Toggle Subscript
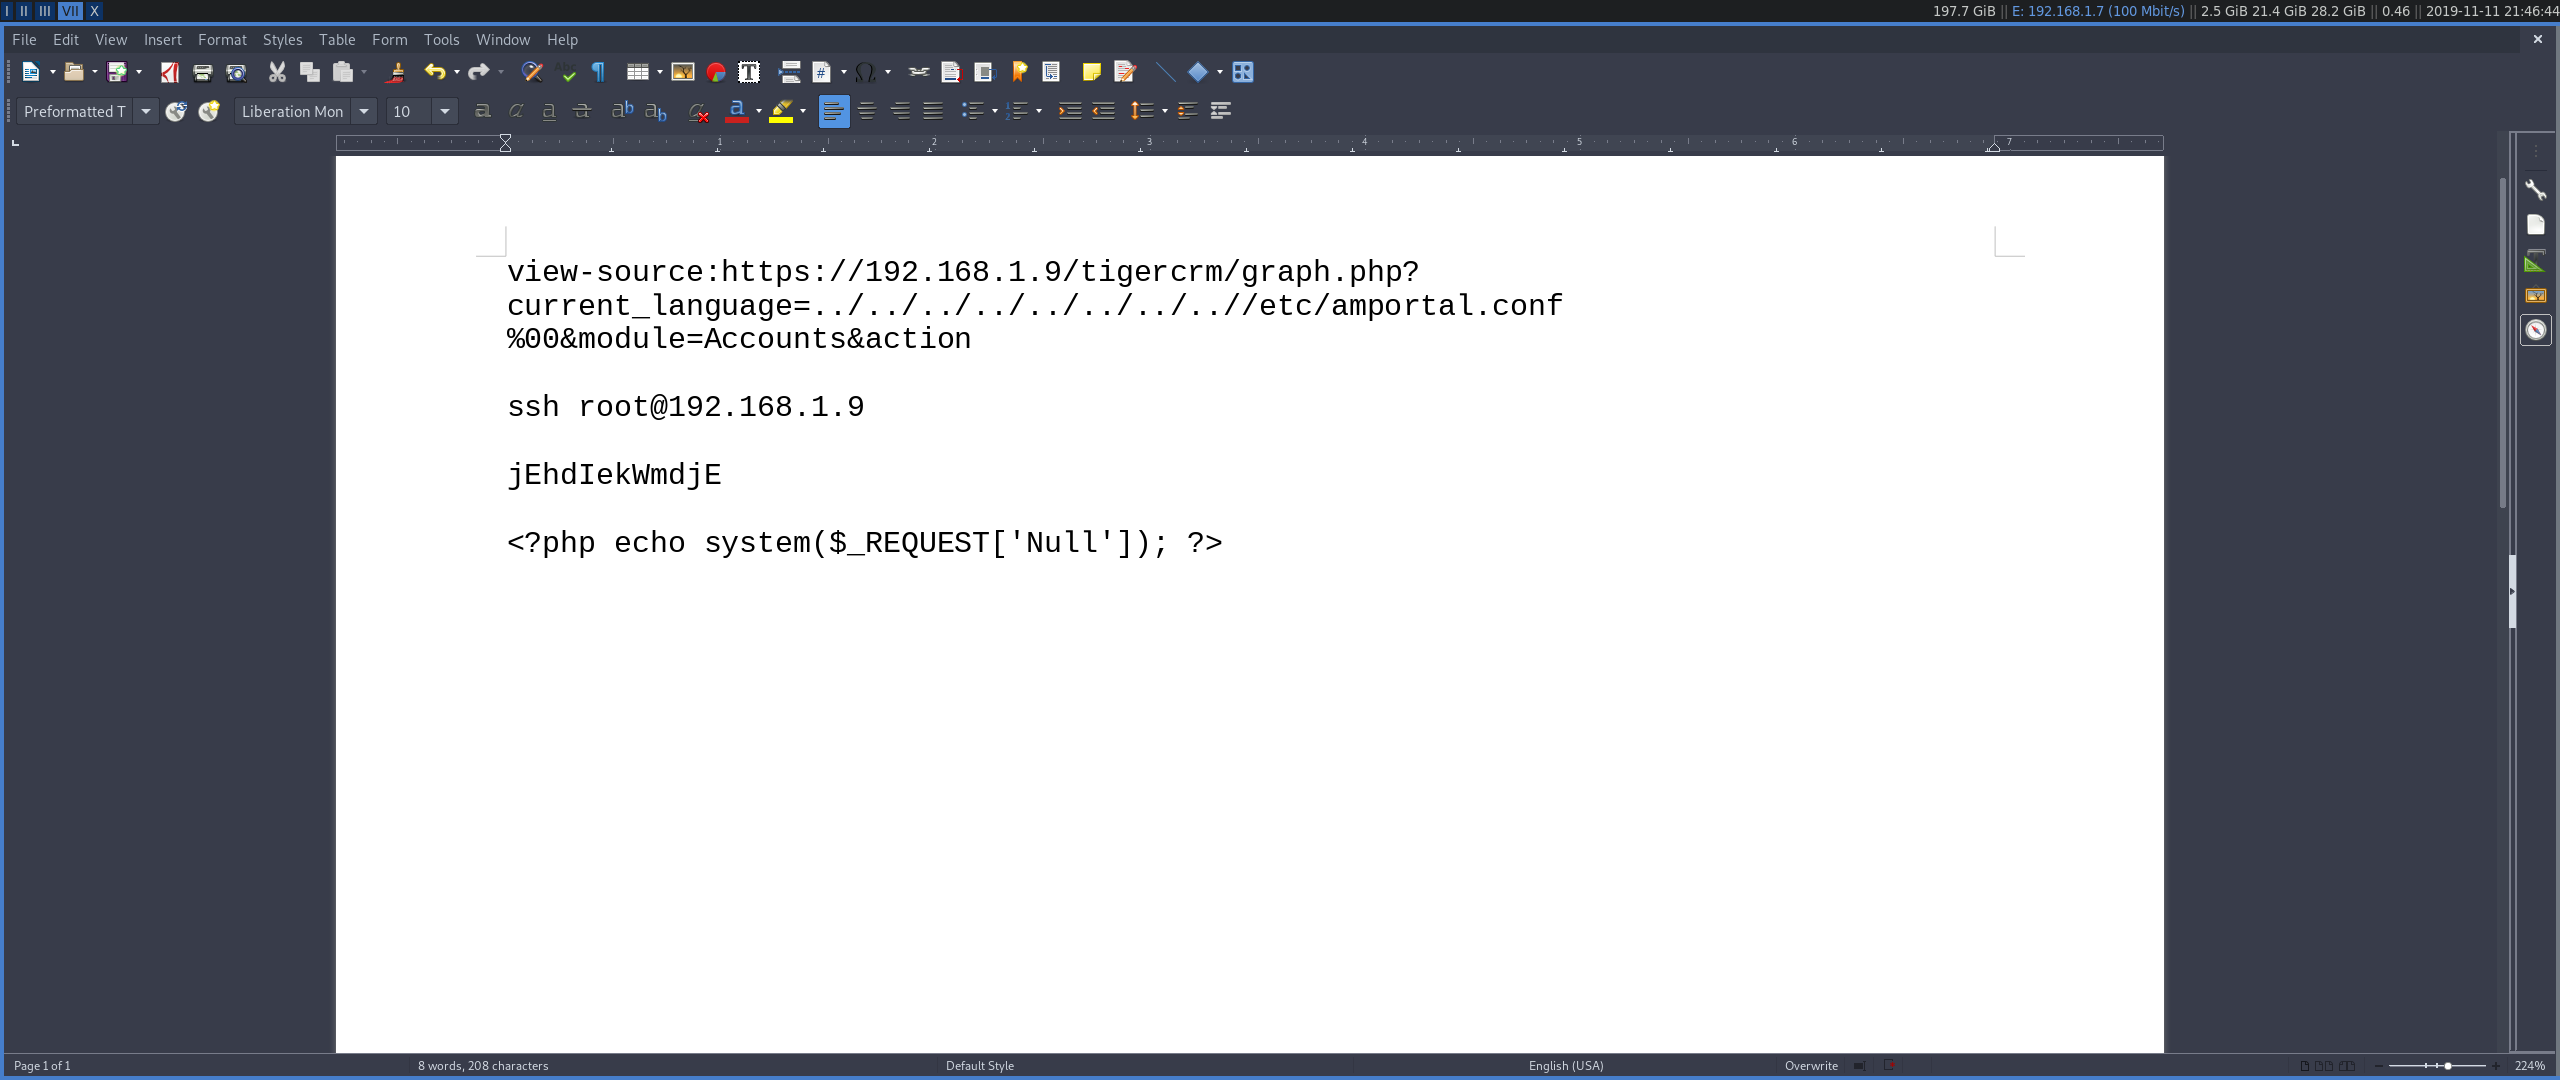This screenshot has height=1080, width=2560. point(656,111)
